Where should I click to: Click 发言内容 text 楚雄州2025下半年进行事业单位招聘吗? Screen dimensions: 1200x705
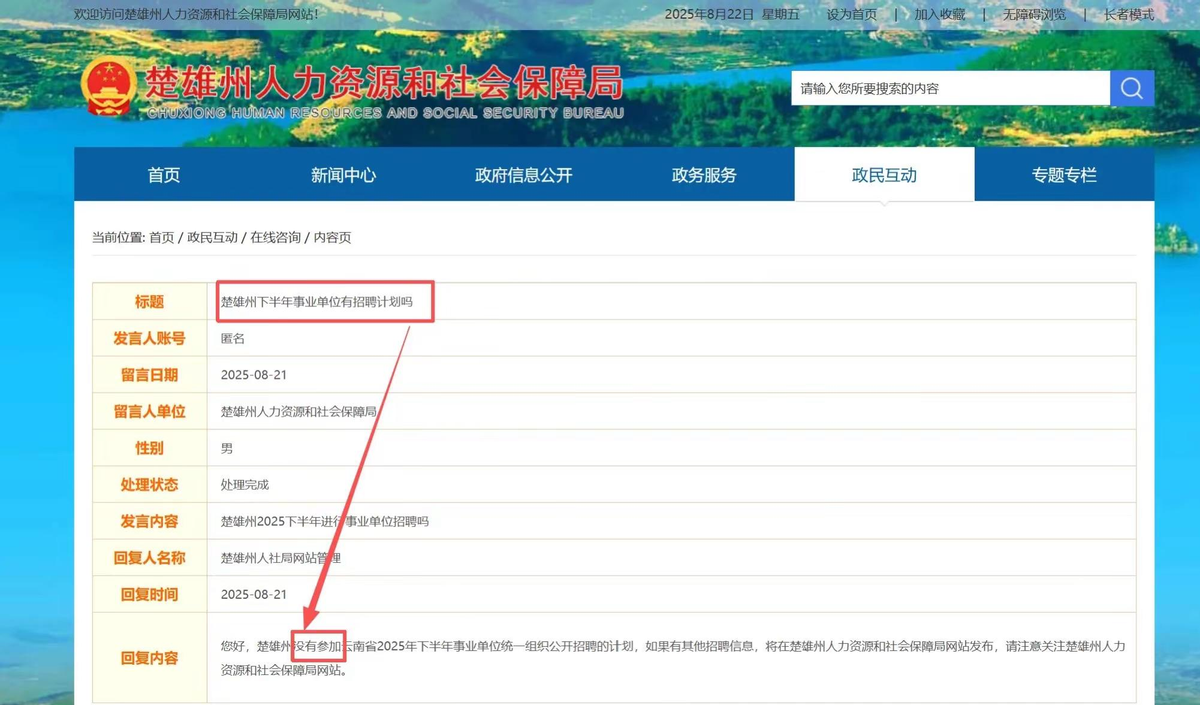[x=325, y=521]
